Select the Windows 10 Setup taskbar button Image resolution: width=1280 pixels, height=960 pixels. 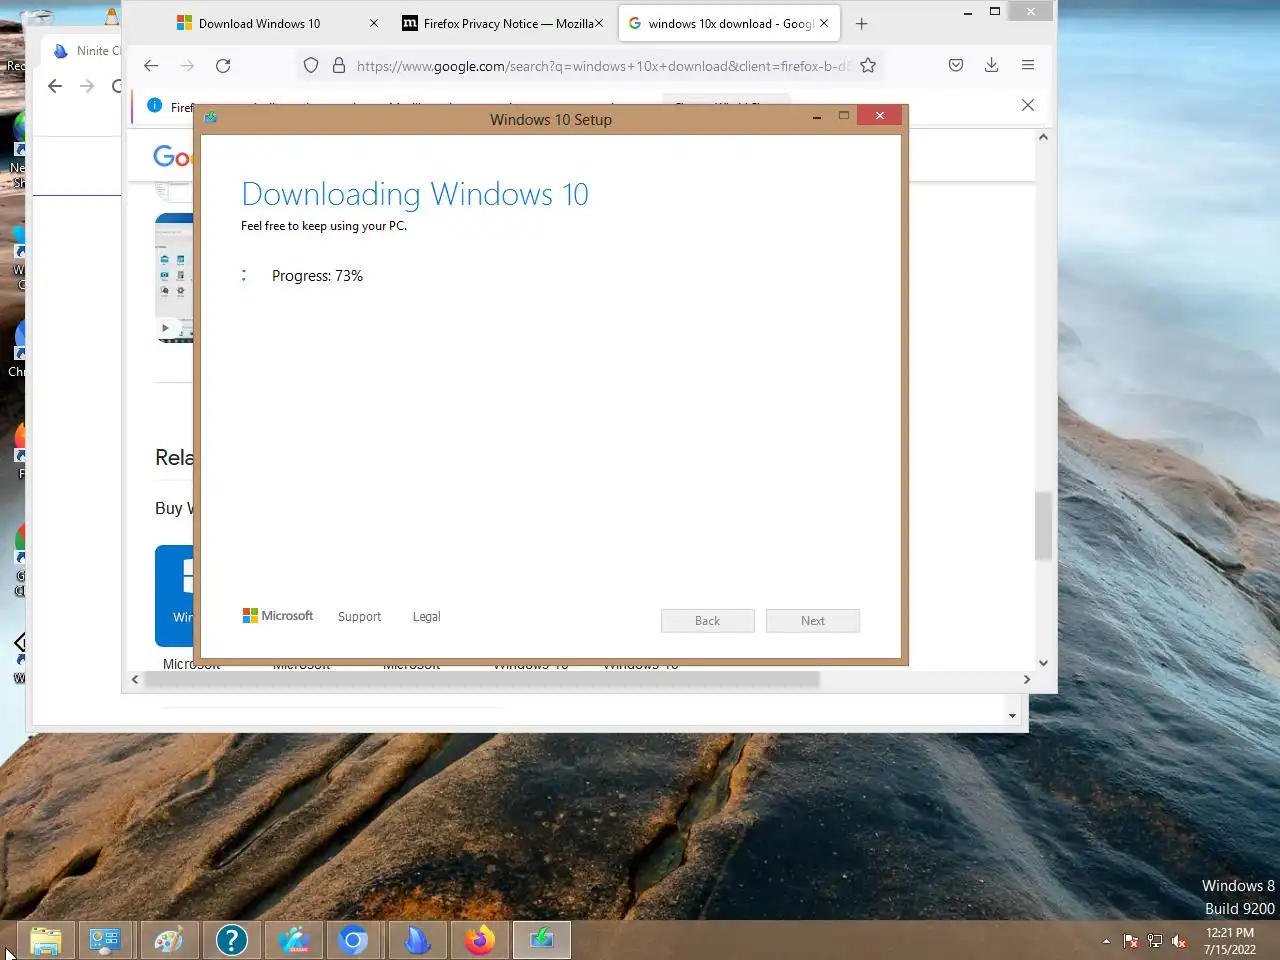pos(542,940)
